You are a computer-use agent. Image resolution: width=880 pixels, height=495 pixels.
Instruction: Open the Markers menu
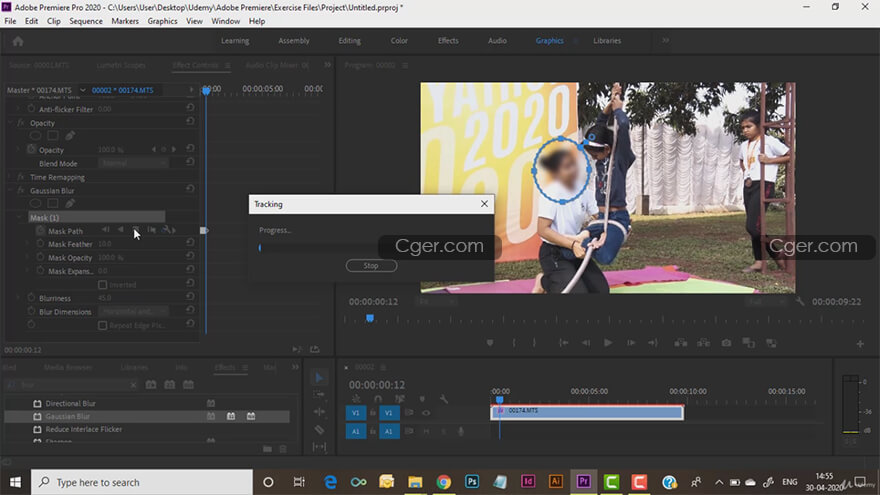(x=125, y=21)
